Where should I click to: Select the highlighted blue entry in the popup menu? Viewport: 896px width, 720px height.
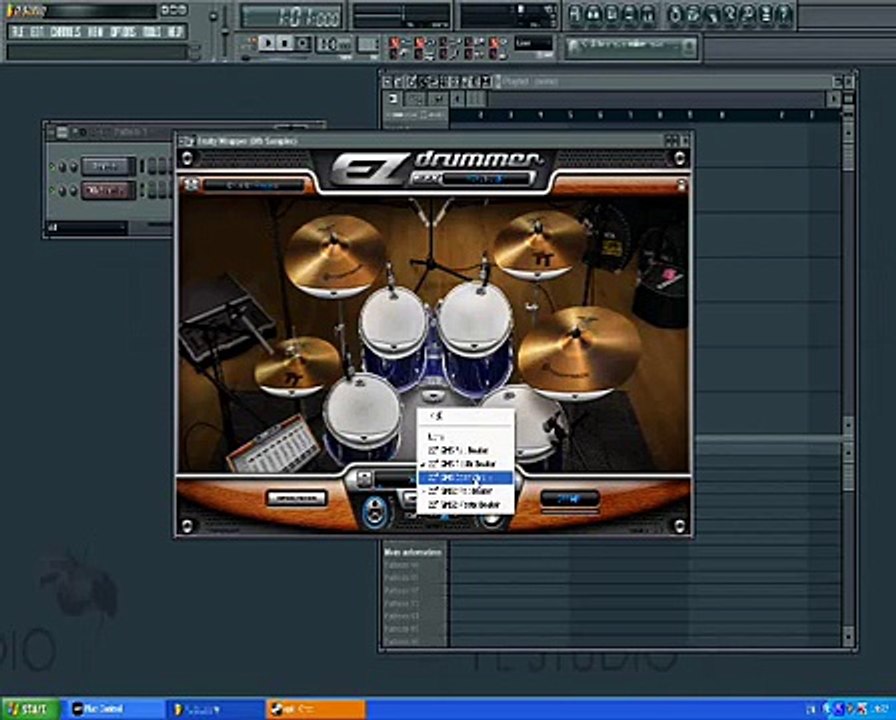tap(465, 478)
